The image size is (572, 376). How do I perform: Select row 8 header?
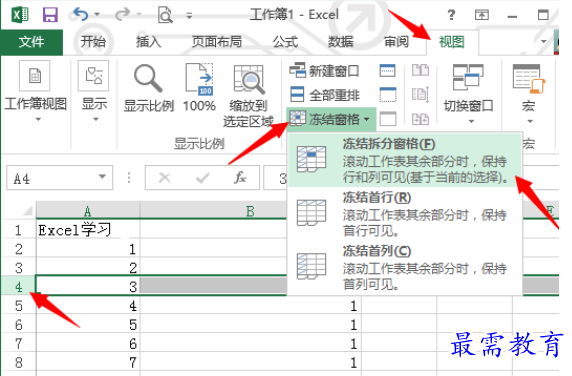click(18, 362)
